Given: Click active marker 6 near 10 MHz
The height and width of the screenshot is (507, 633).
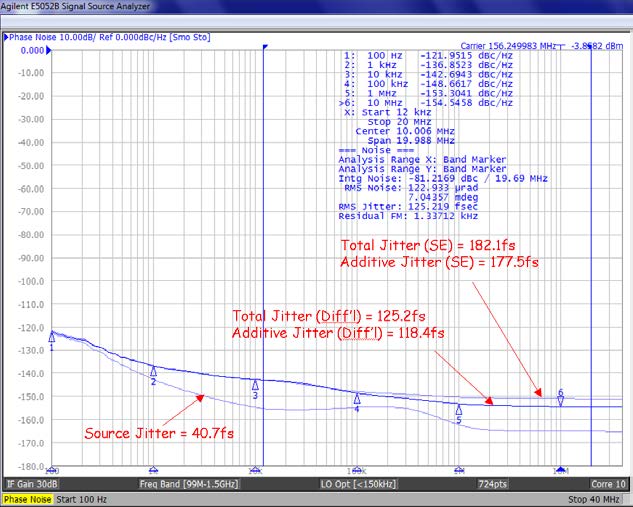Looking at the screenshot, I should (561, 400).
